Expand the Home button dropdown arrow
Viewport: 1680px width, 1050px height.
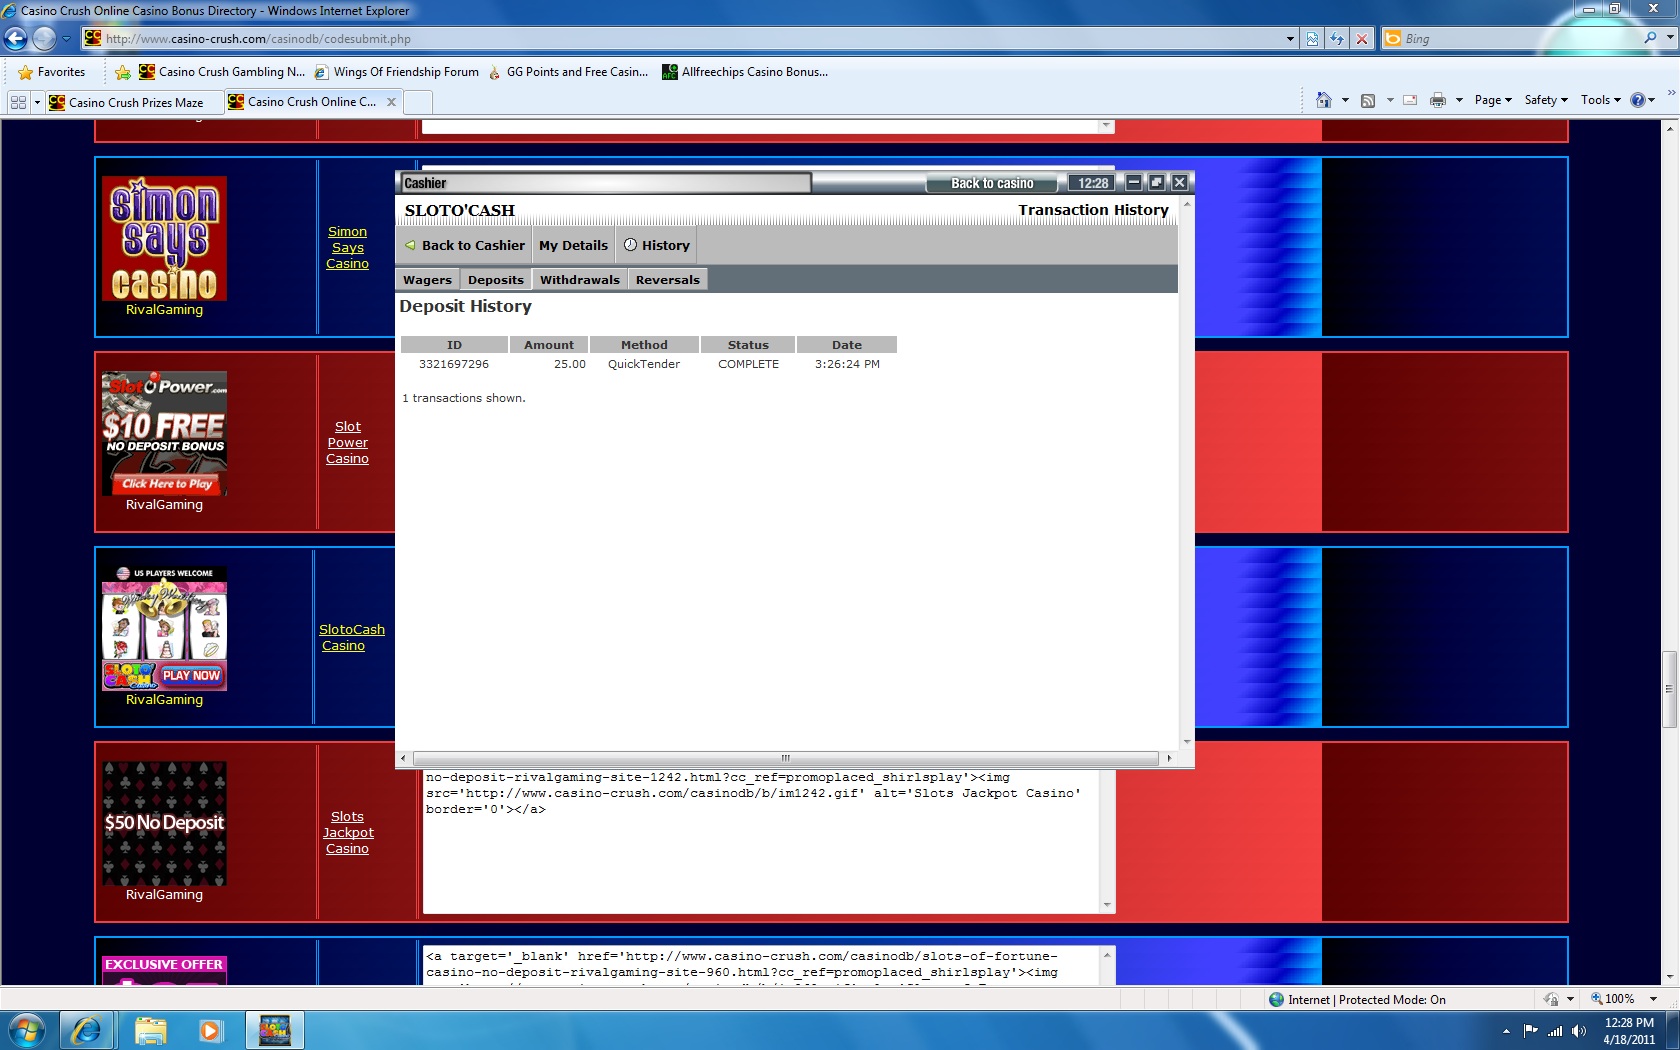click(1345, 100)
